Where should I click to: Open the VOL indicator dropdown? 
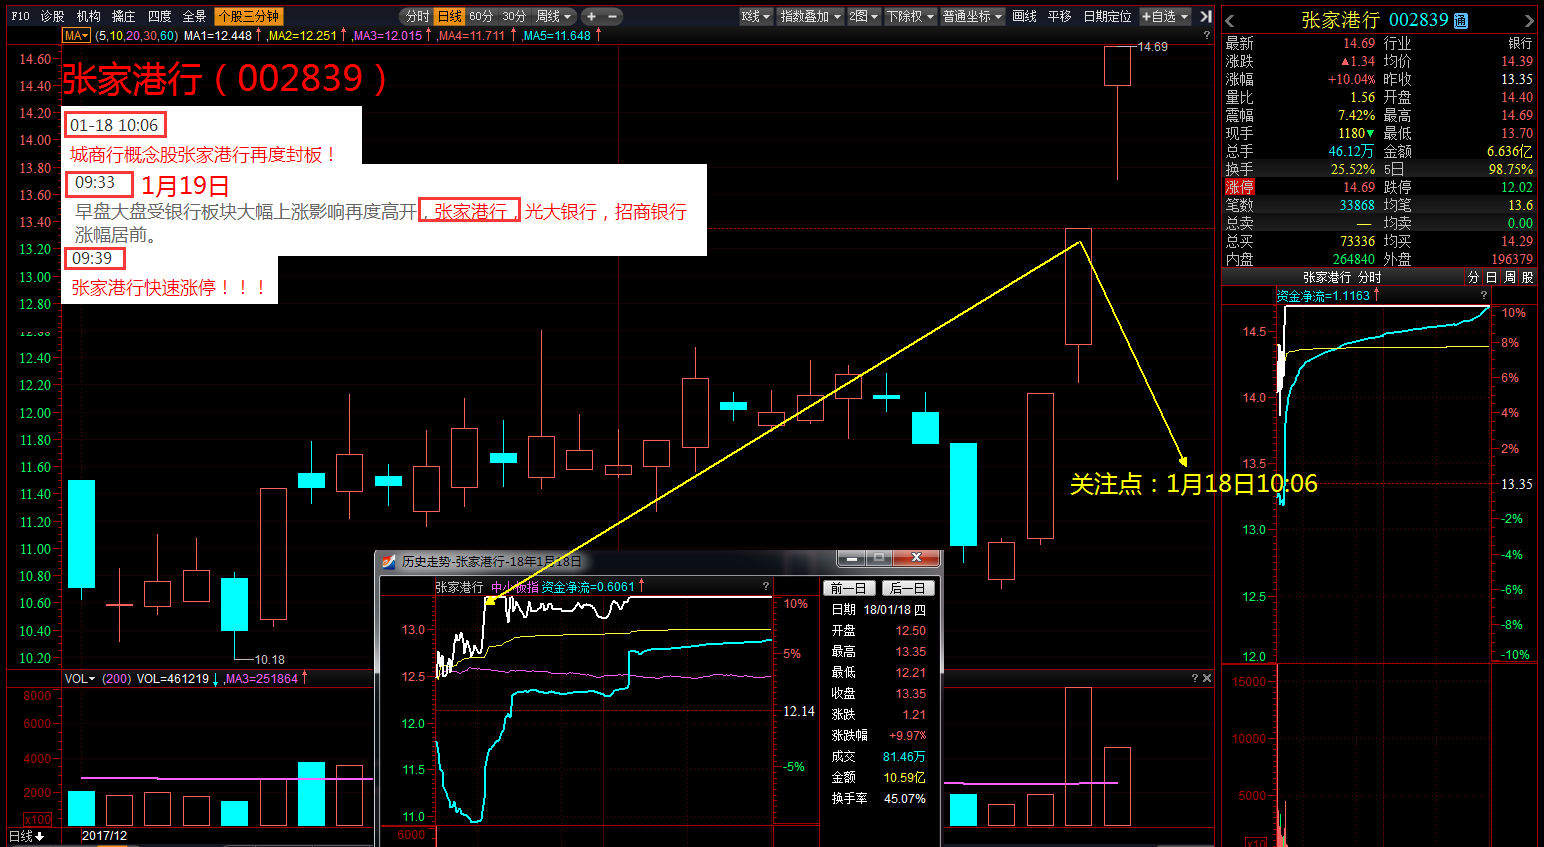click(80, 678)
